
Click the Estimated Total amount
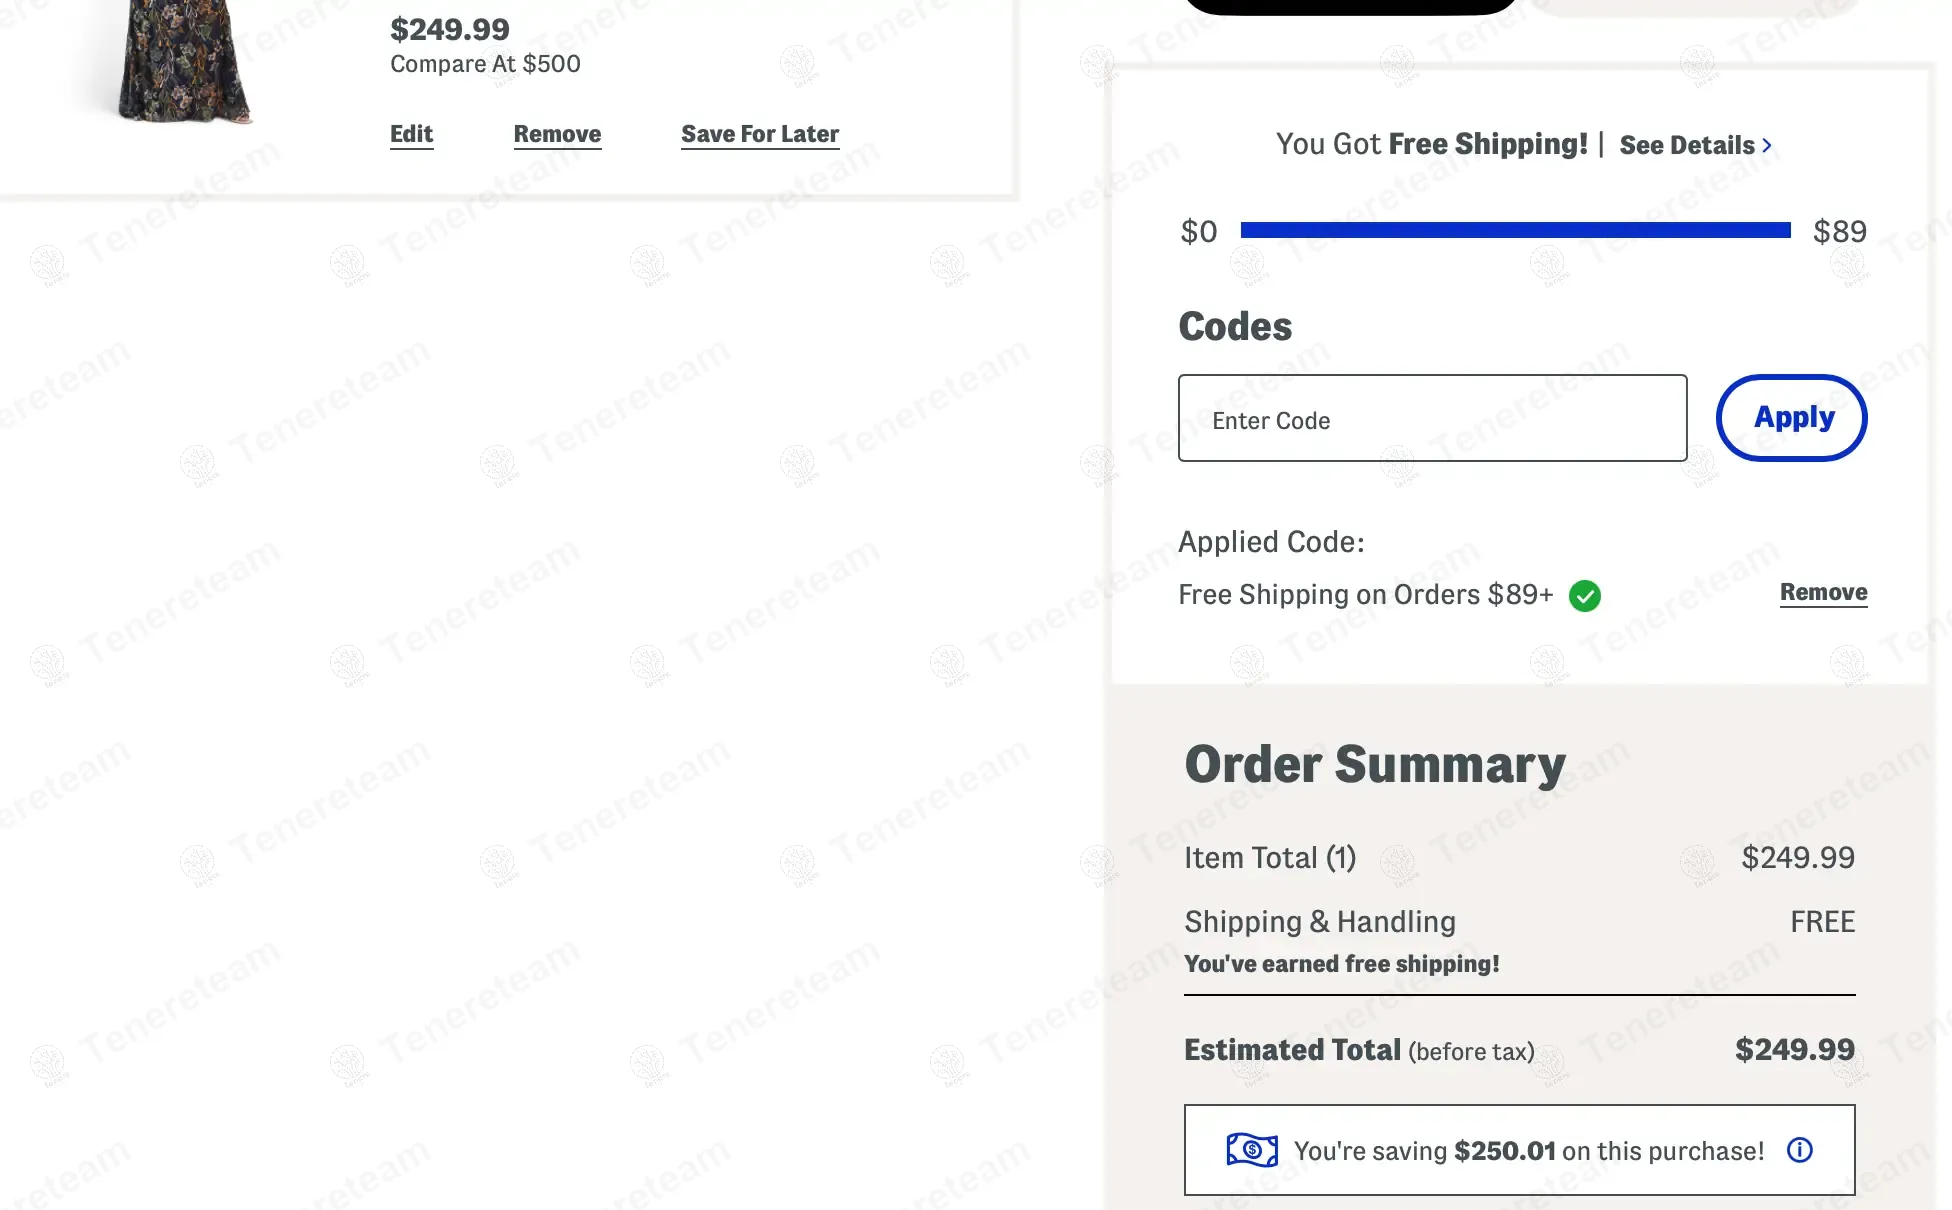pos(1794,1050)
